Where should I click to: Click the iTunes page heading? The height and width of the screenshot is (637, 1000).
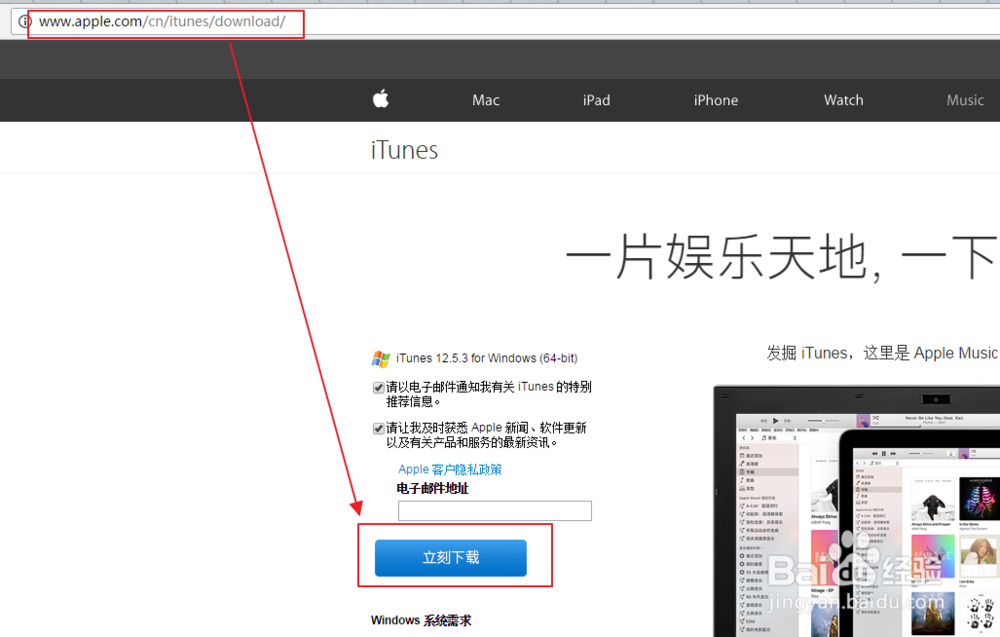tap(404, 150)
